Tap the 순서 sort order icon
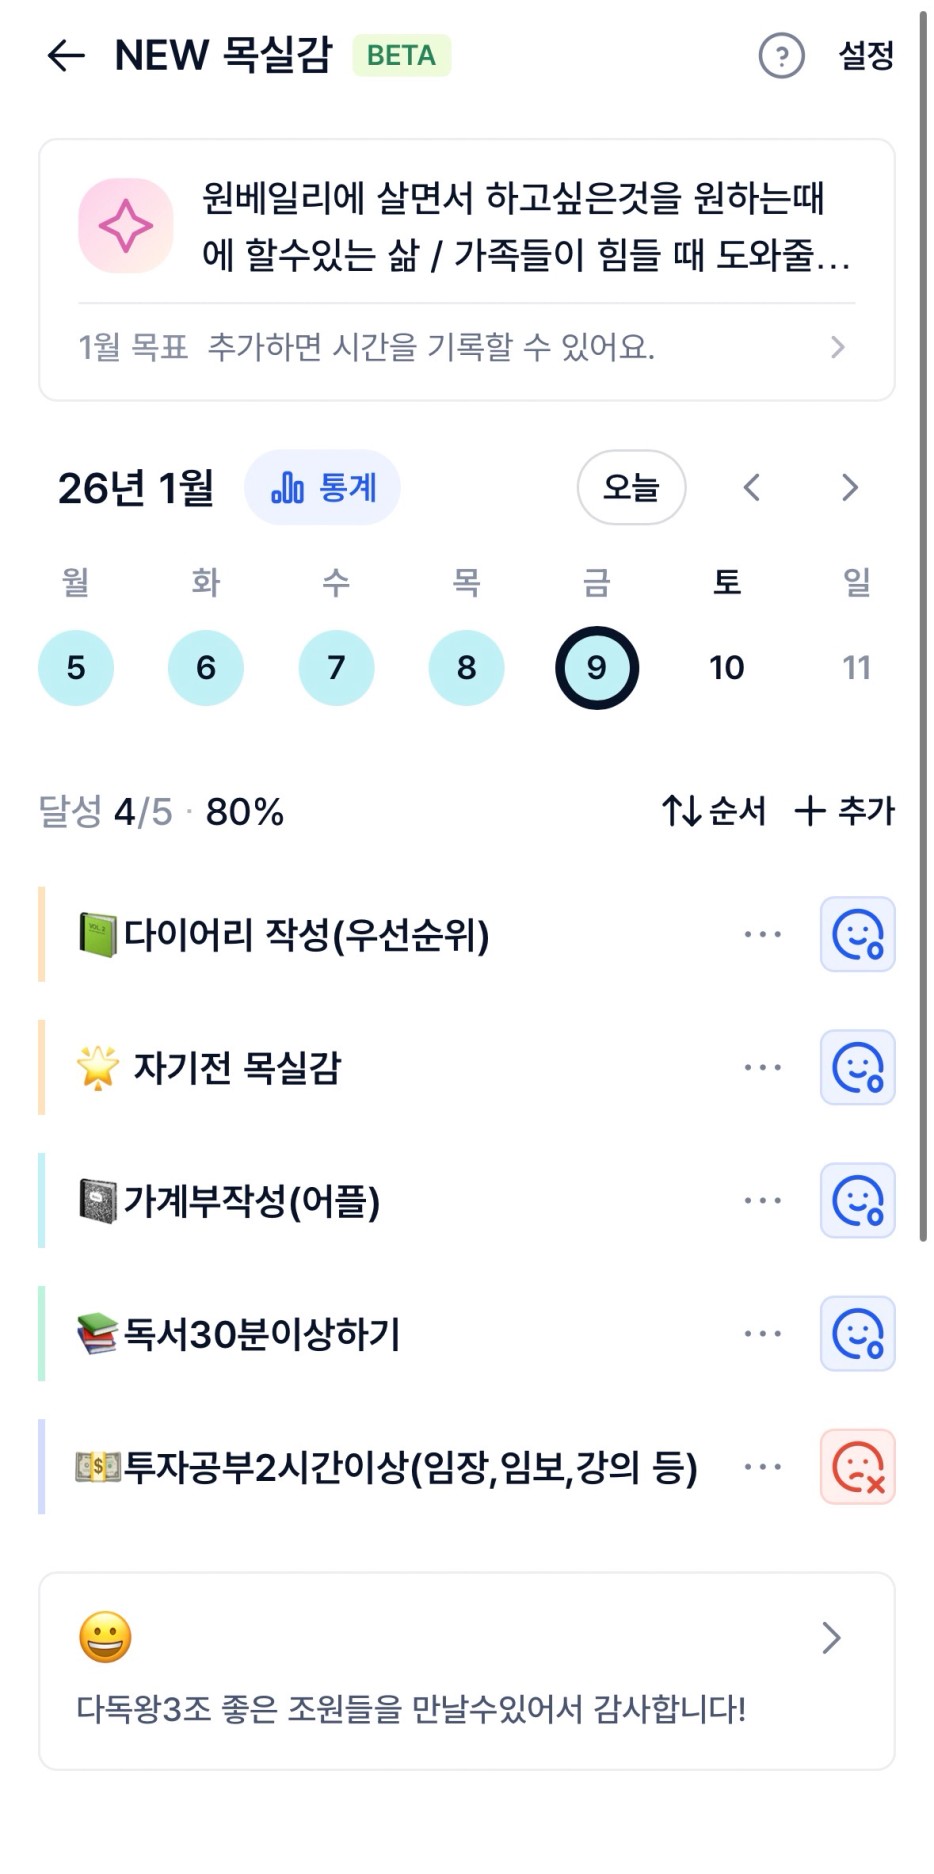Image resolution: width=934 pixels, height=1874 pixels. point(682,811)
